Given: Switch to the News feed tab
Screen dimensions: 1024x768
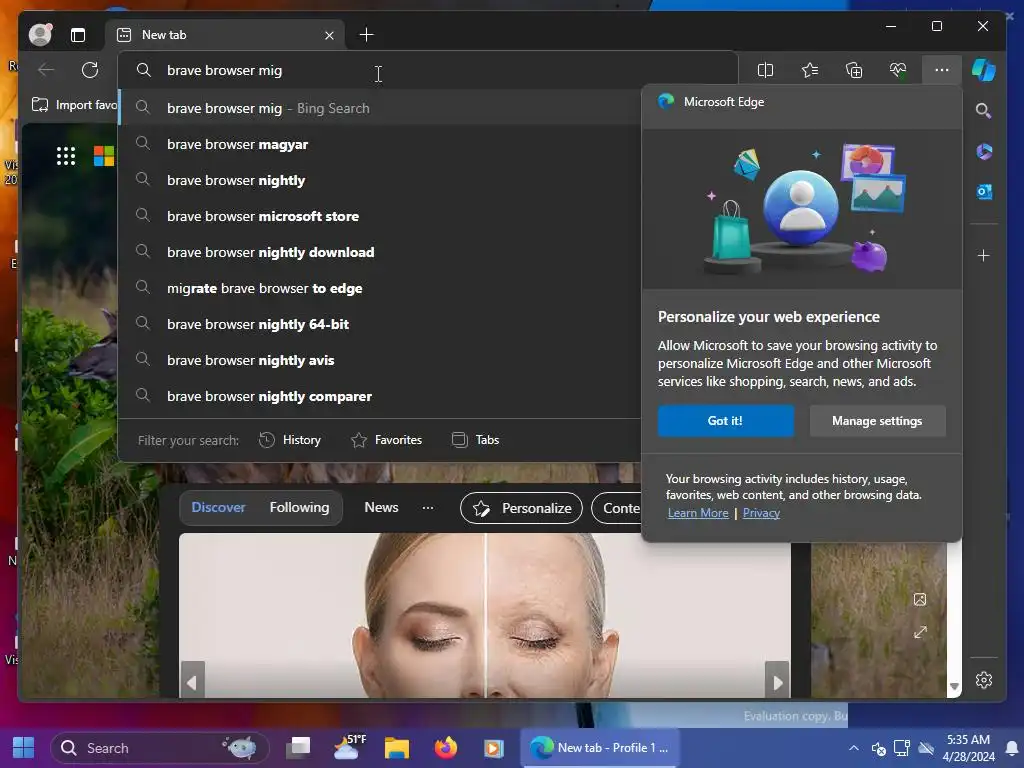Looking at the screenshot, I should [x=381, y=507].
